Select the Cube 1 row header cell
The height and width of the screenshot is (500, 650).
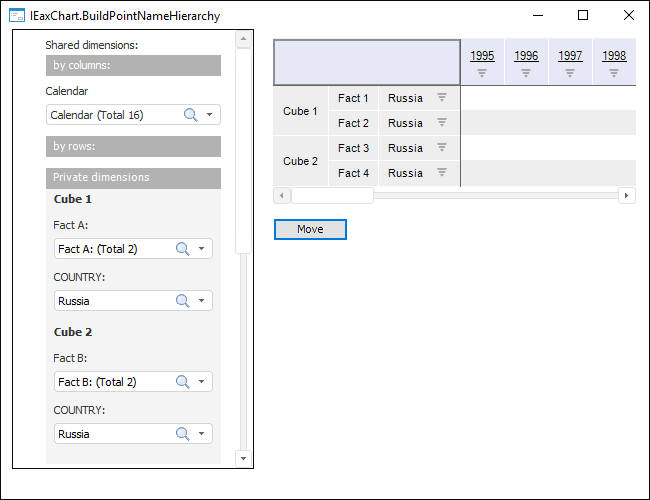pos(300,111)
